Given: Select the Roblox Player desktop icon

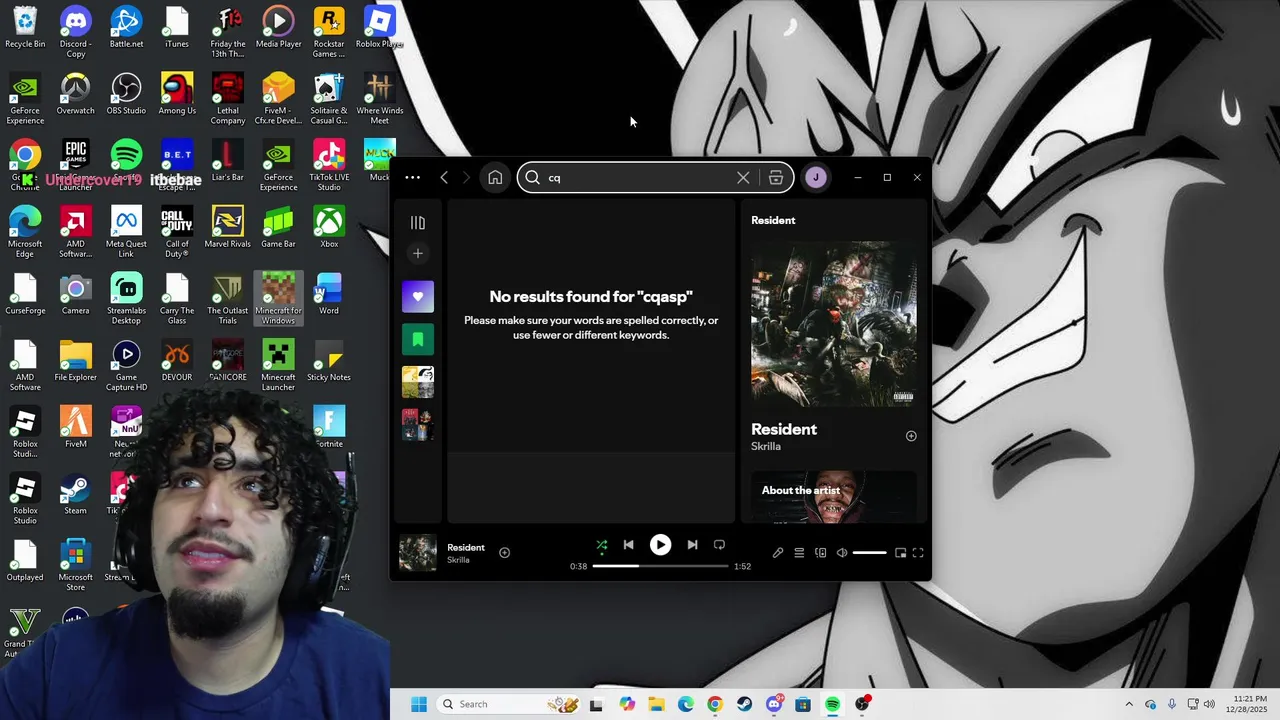Looking at the screenshot, I should 379,28.
